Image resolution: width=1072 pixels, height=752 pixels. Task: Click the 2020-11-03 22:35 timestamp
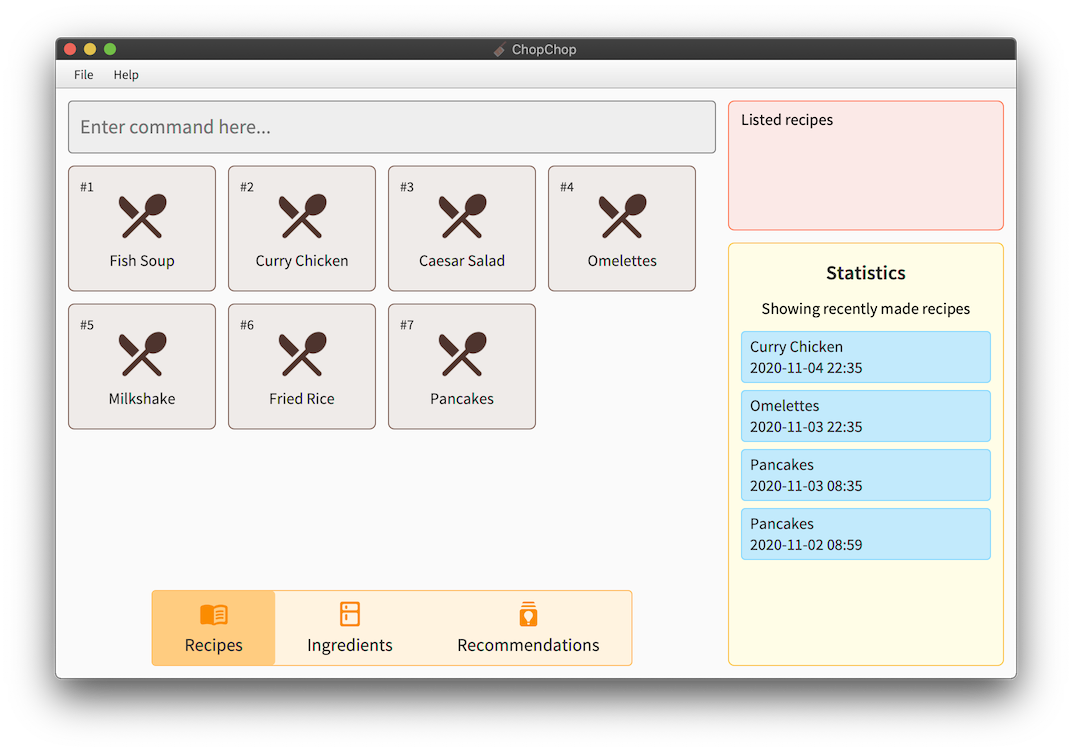(x=806, y=427)
